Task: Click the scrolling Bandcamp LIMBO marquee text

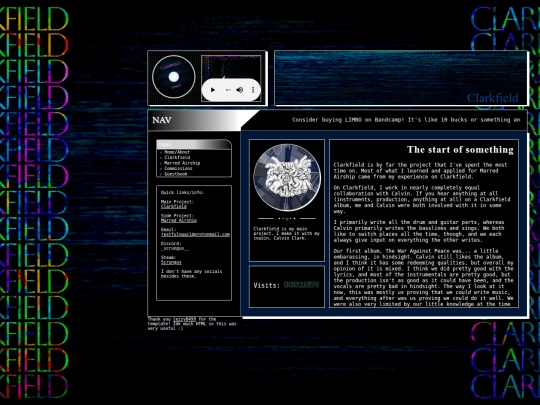Action: pos(406,120)
